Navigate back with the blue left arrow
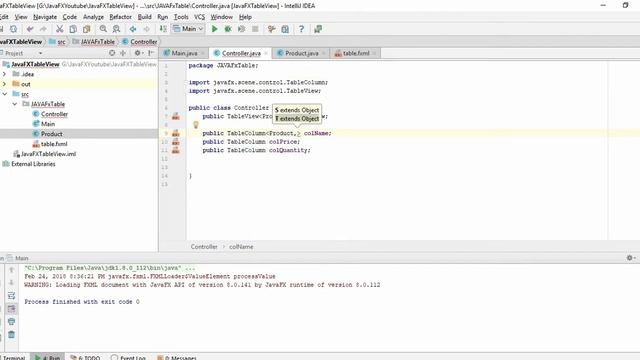Screen dimensions: 640x360 (133, 29)
